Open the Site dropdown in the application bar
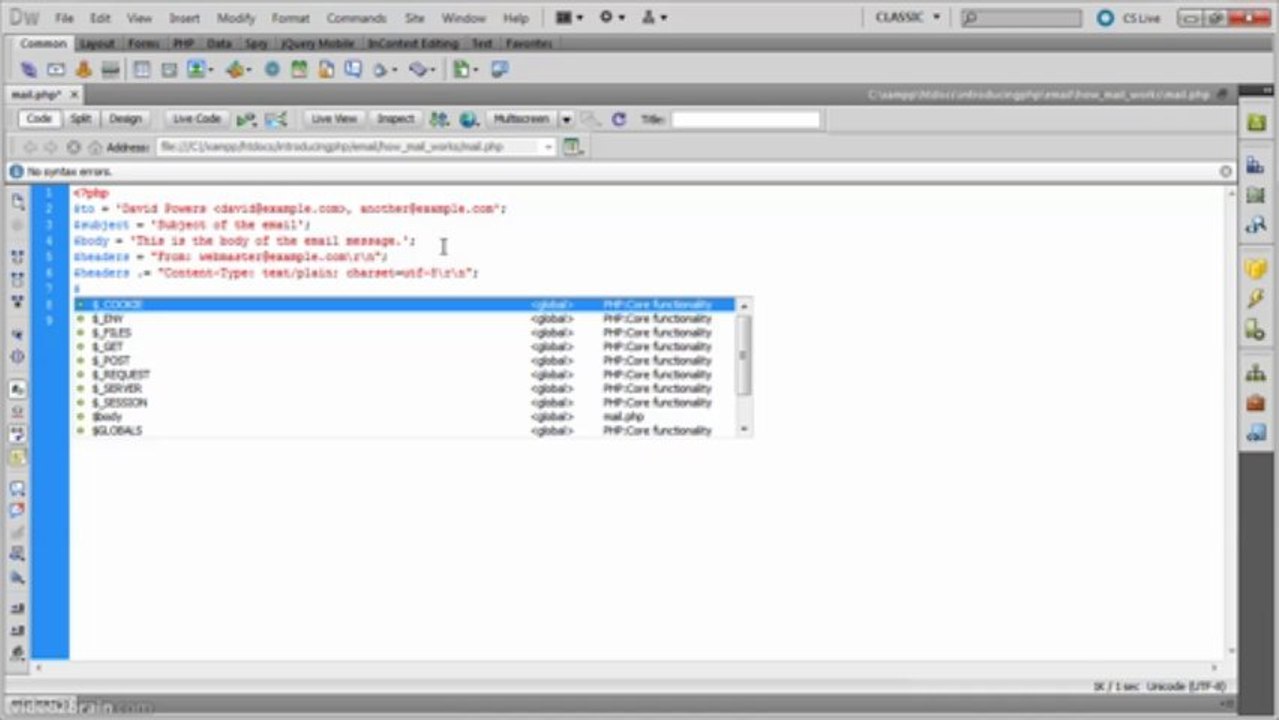The image size is (1279, 720). pos(653,17)
